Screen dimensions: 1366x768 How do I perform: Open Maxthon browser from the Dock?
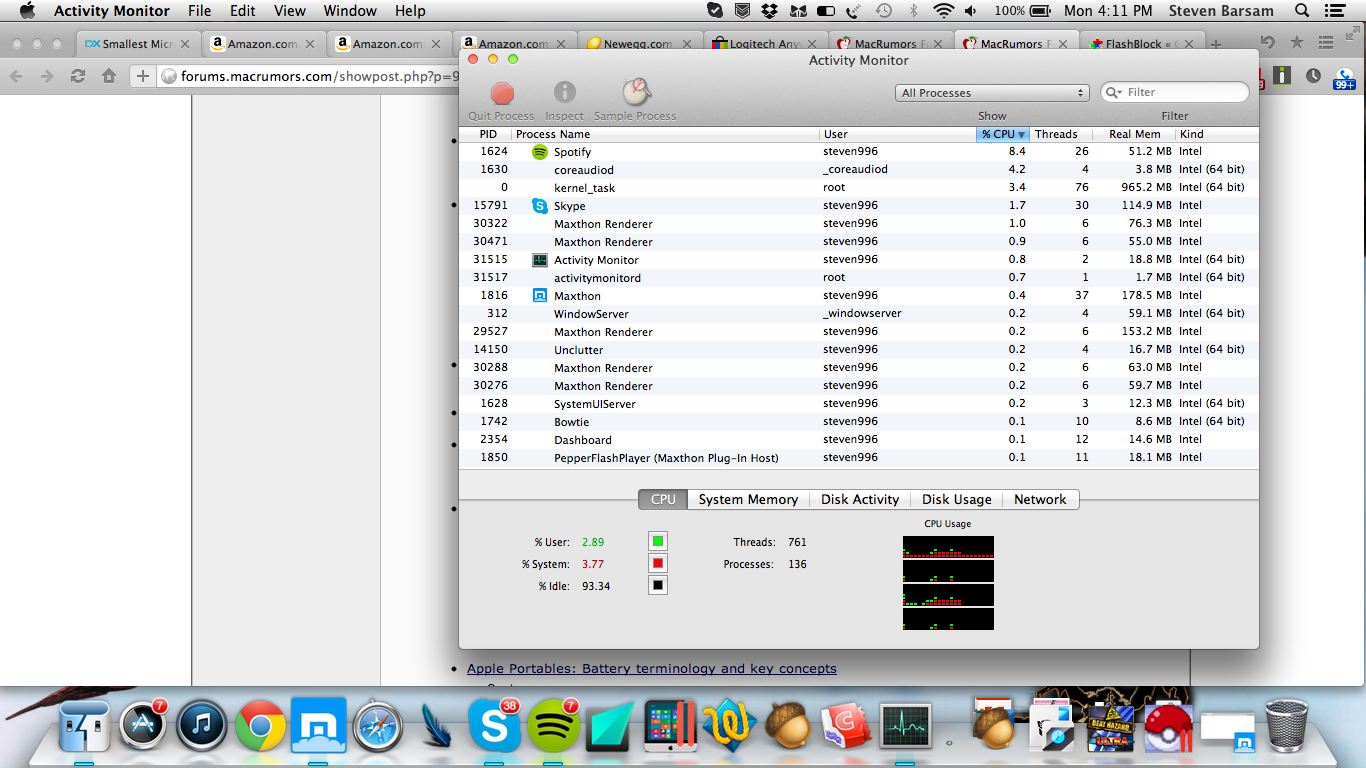319,725
